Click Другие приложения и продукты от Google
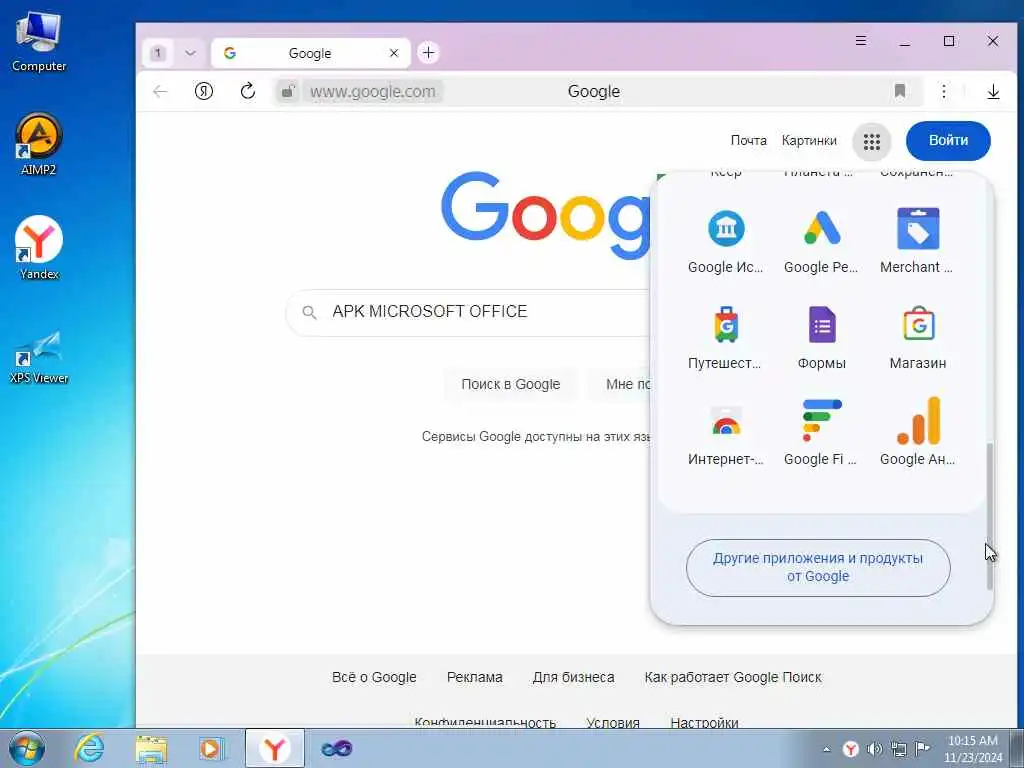The height and width of the screenshot is (768, 1024). [818, 568]
